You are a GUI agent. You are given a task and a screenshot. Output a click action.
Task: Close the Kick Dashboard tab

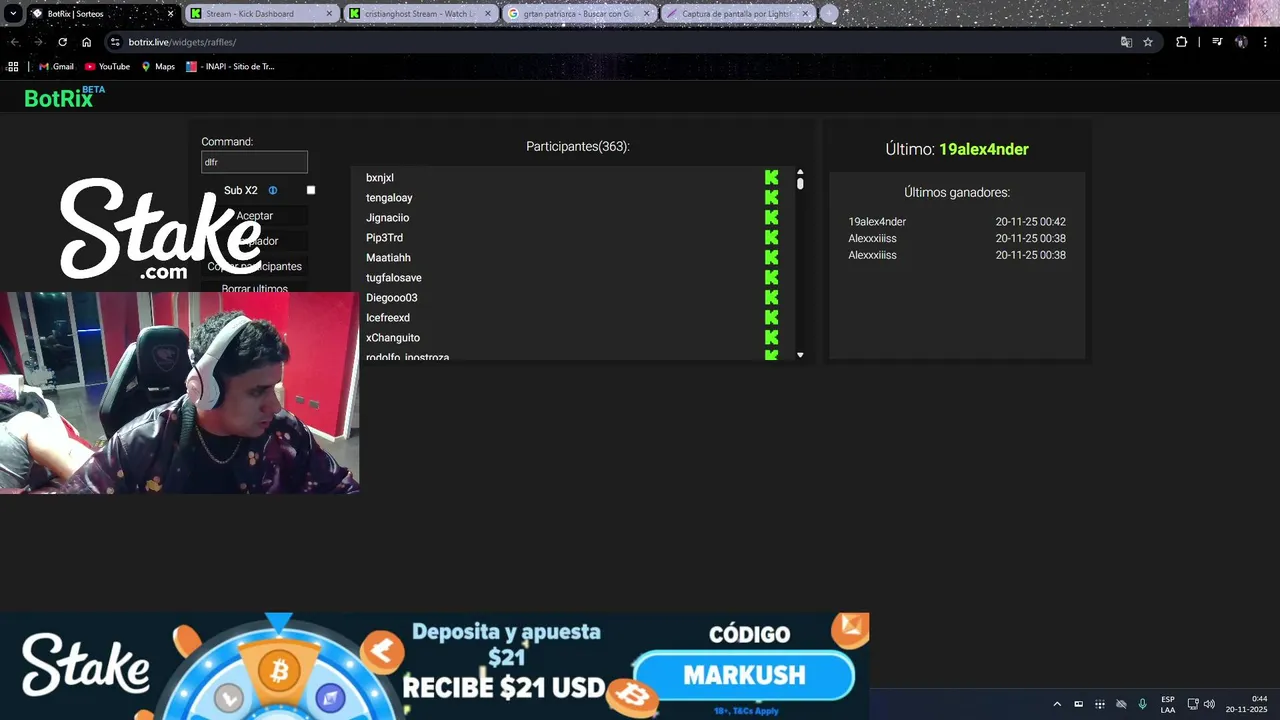(x=329, y=14)
